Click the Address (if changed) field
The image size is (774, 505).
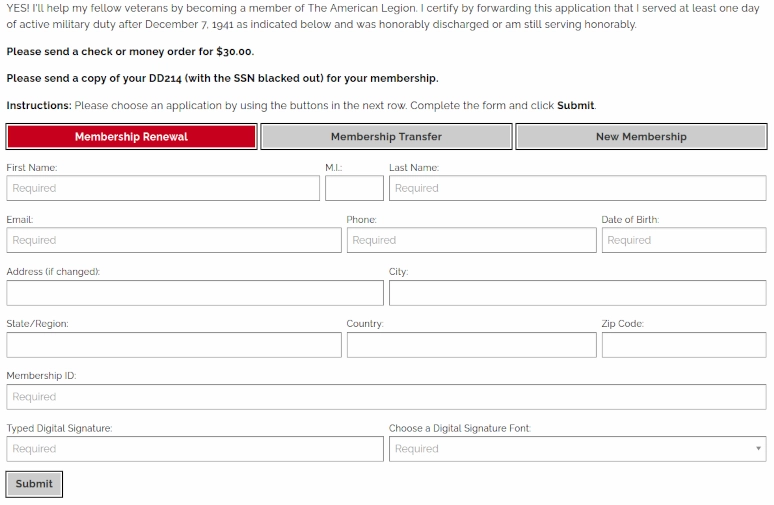tap(195, 293)
